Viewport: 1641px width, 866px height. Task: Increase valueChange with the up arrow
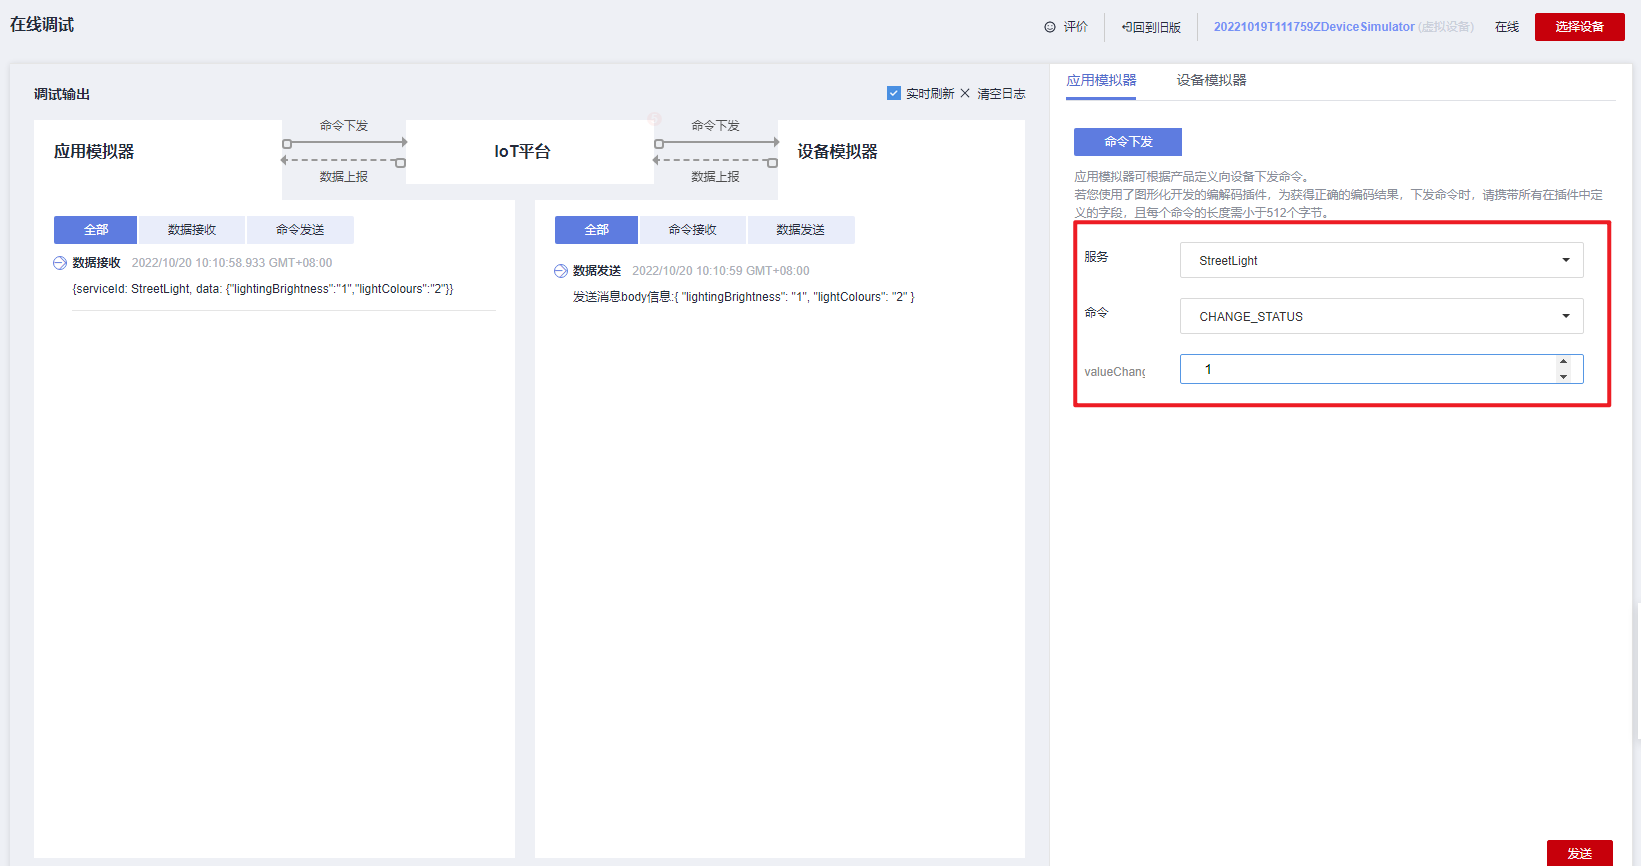pos(1563,362)
